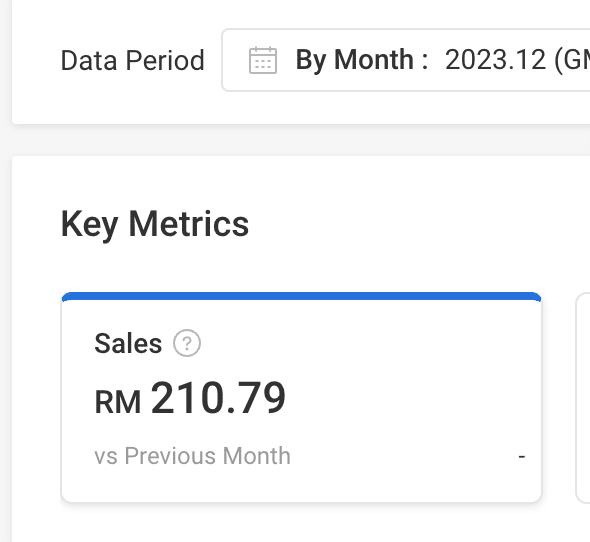Click the blue selected bar atop Sales card
Image resolution: width=590 pixels, height=542 pixels.
[x=301, y=296]
